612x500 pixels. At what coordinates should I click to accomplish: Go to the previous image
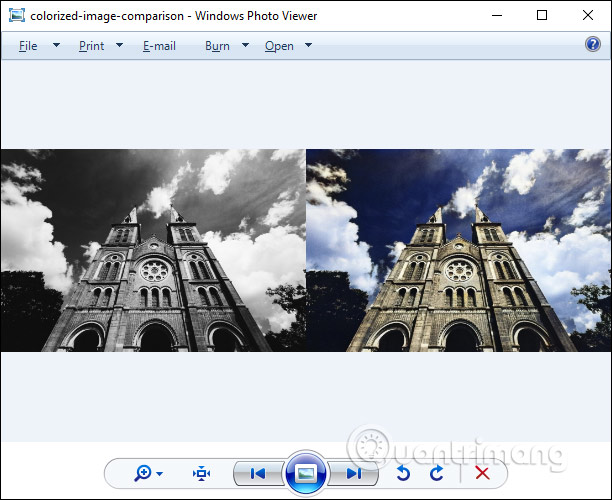point(258,474)
